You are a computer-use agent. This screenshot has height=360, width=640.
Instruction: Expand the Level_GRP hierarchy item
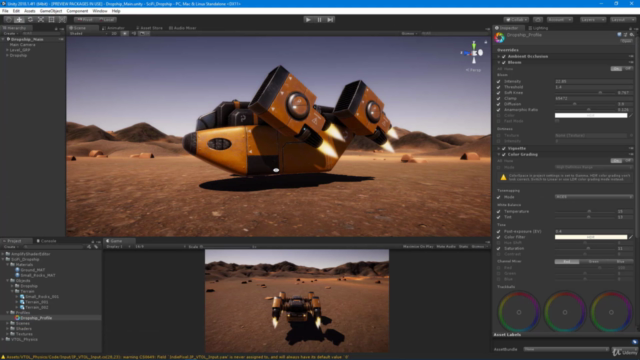point(7,50)
